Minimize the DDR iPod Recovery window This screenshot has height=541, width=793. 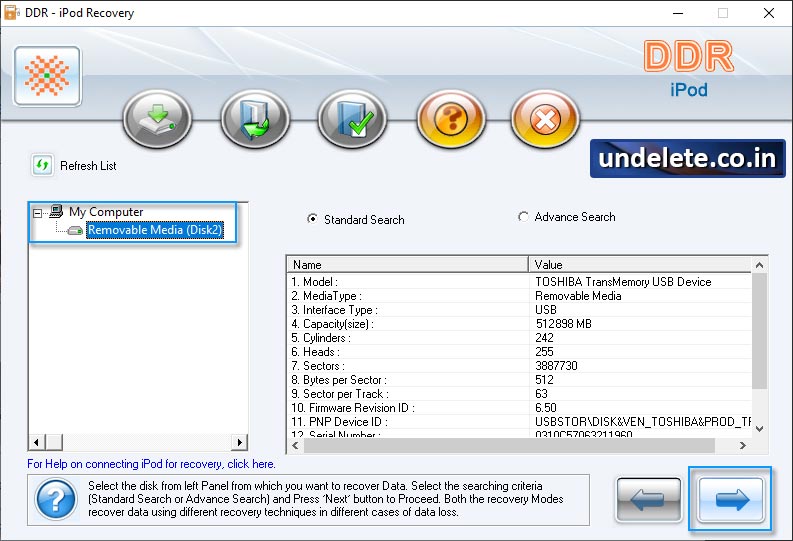(x=678, y=13)
